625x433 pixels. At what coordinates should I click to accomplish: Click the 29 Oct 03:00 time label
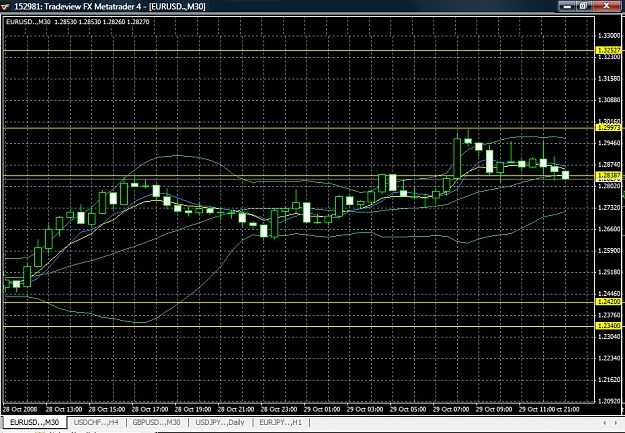click(365, 409)
